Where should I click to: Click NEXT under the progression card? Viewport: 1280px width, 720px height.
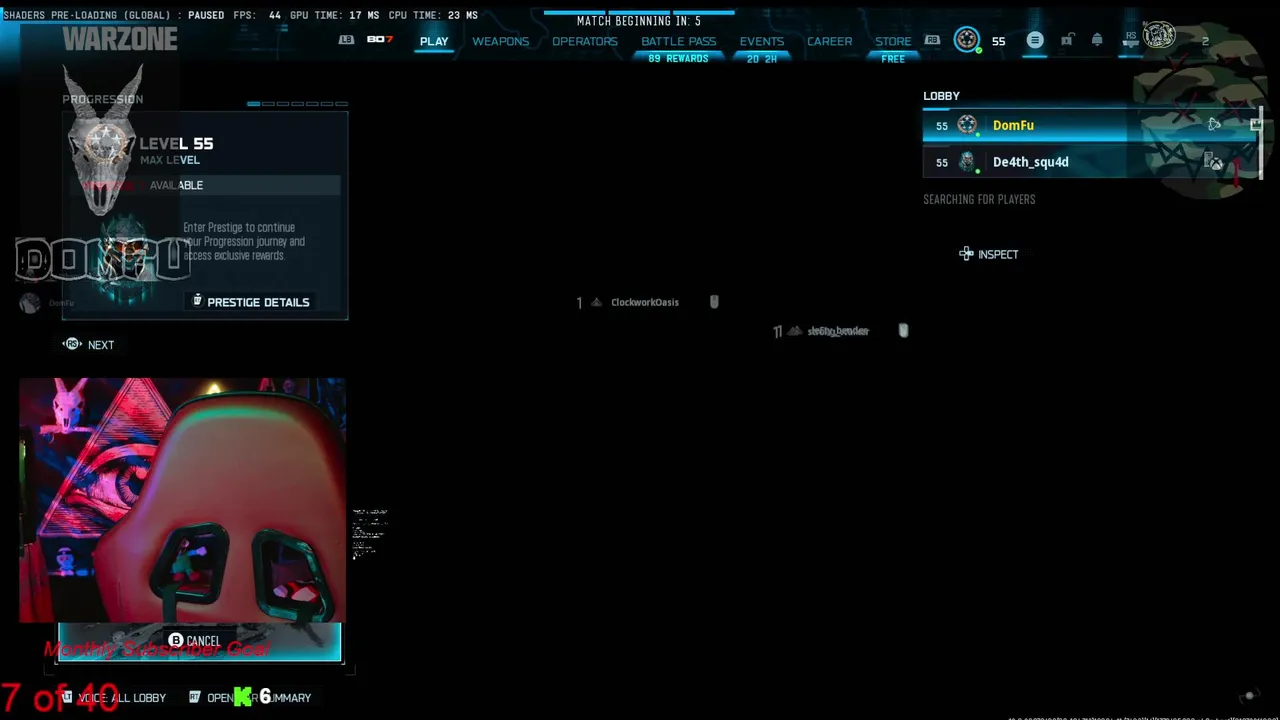pos(89,345)
